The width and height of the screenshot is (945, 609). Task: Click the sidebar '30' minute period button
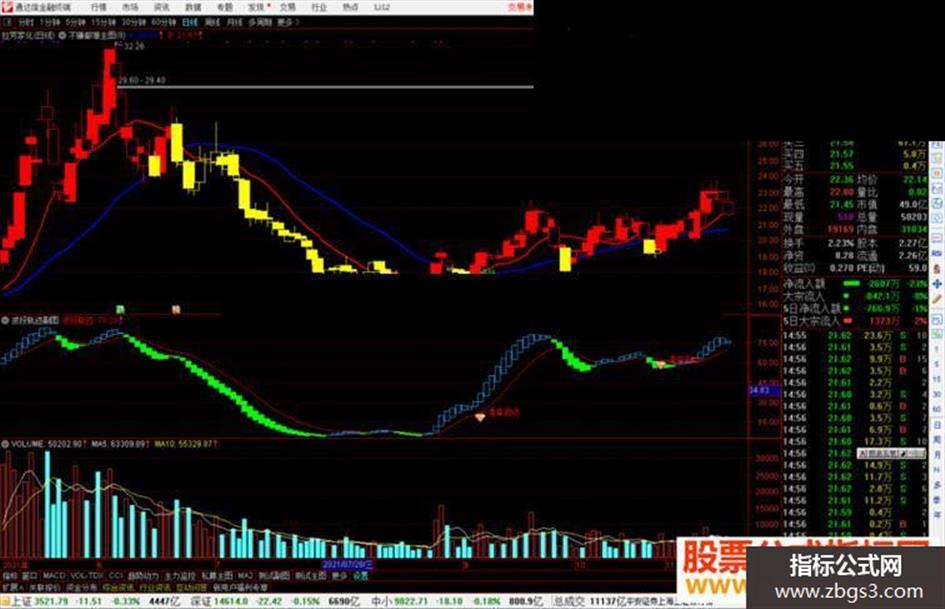(x=937, y=394)
